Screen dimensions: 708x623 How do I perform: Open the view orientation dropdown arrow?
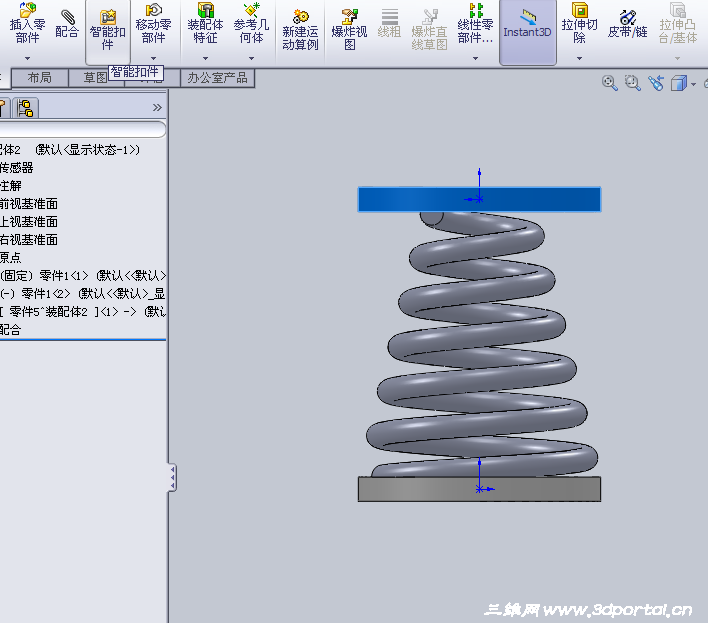click(x=693, y=84)
